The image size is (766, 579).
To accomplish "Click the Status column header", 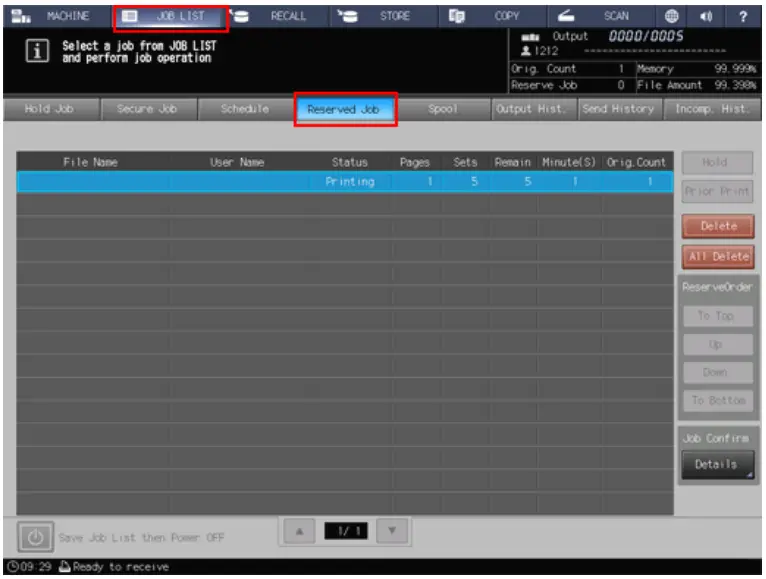I will (x=349, y=162).
